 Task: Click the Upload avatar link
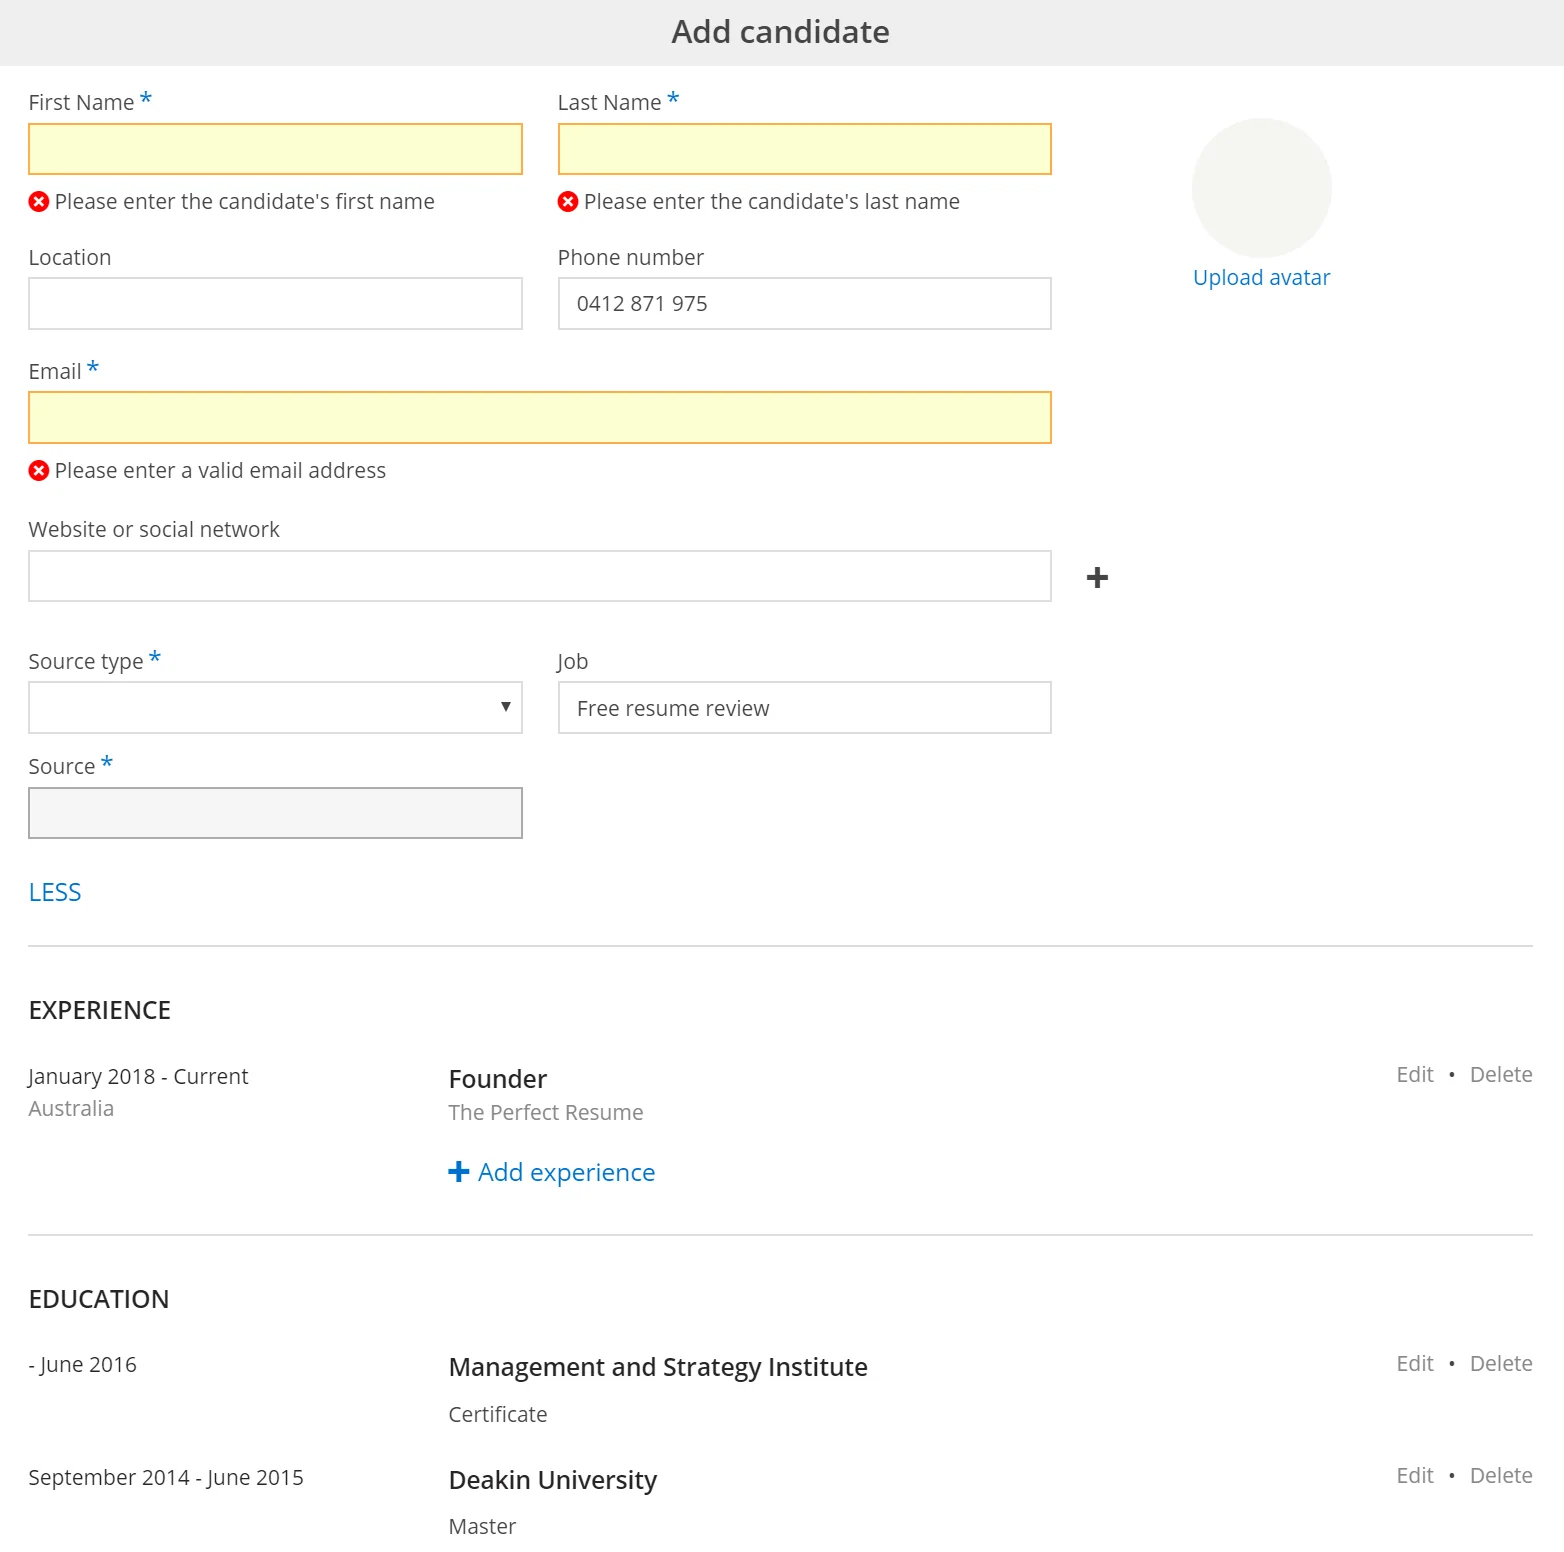(1261, 277)
